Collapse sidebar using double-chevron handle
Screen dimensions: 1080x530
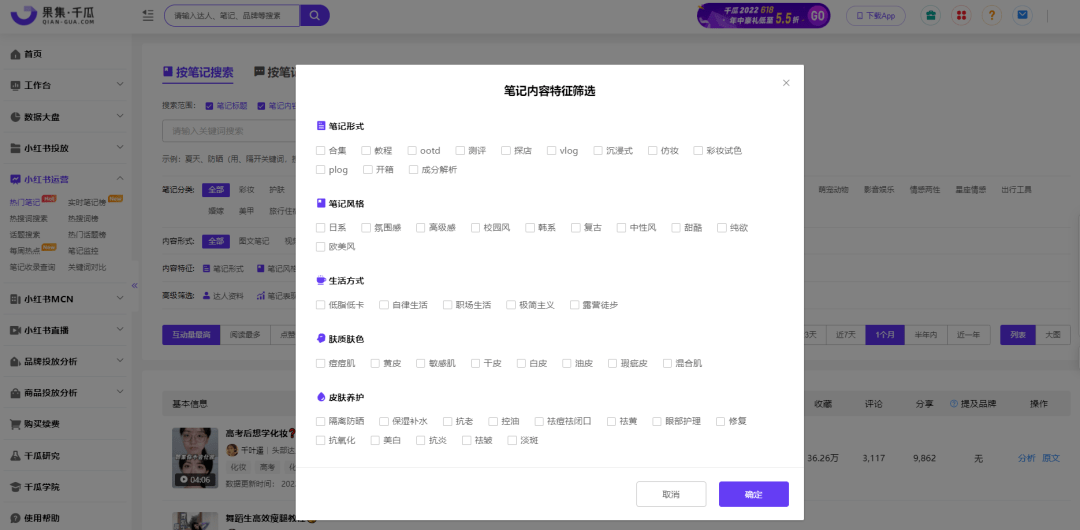point(134,285)
